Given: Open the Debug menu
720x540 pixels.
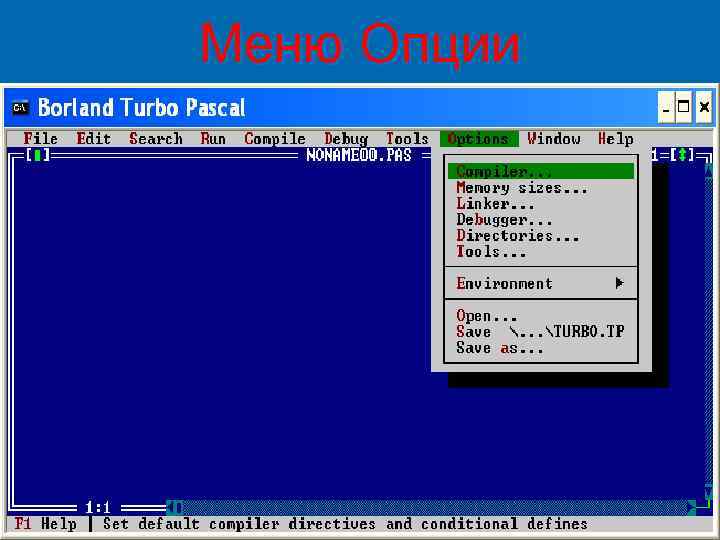Looking at the screenshot, I should (346, 139).
